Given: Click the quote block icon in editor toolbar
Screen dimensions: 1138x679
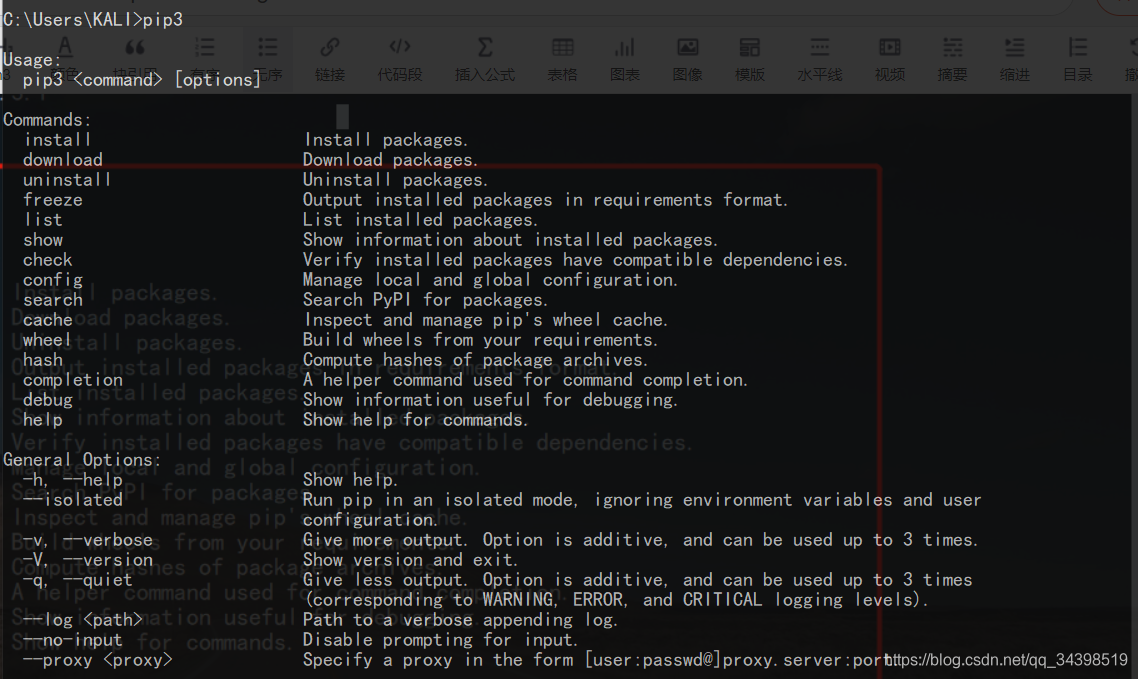Looking at the screenshot, I should pos(135,48).
